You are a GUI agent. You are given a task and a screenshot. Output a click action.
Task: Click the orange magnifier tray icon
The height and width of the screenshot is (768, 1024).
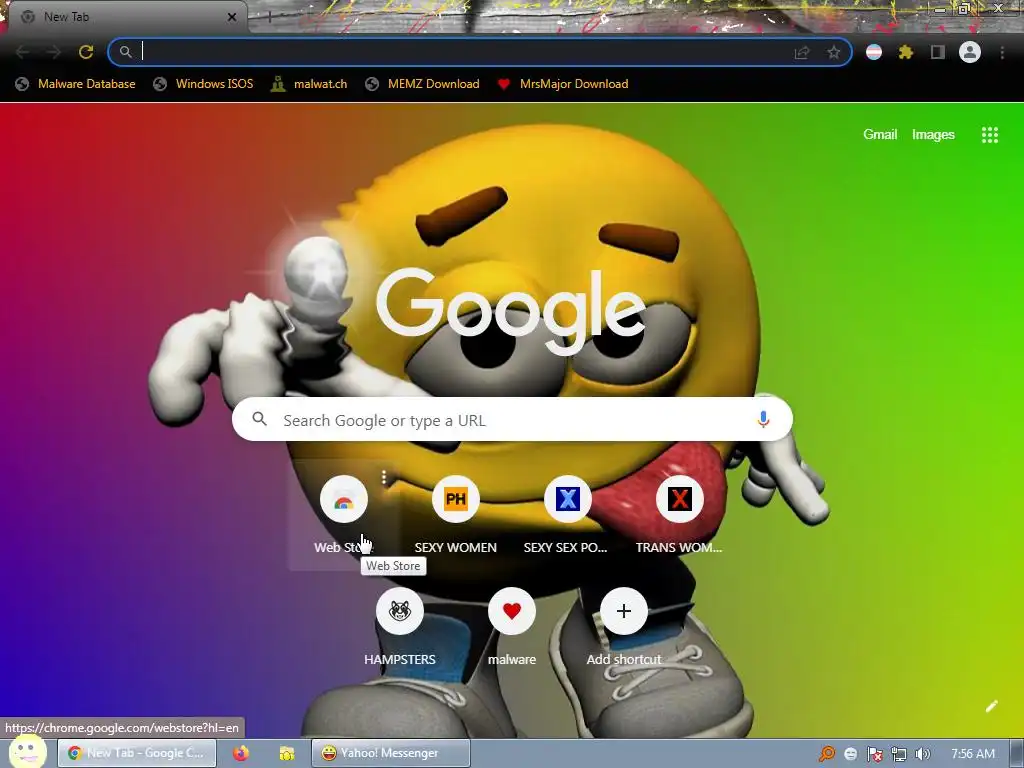827,754
